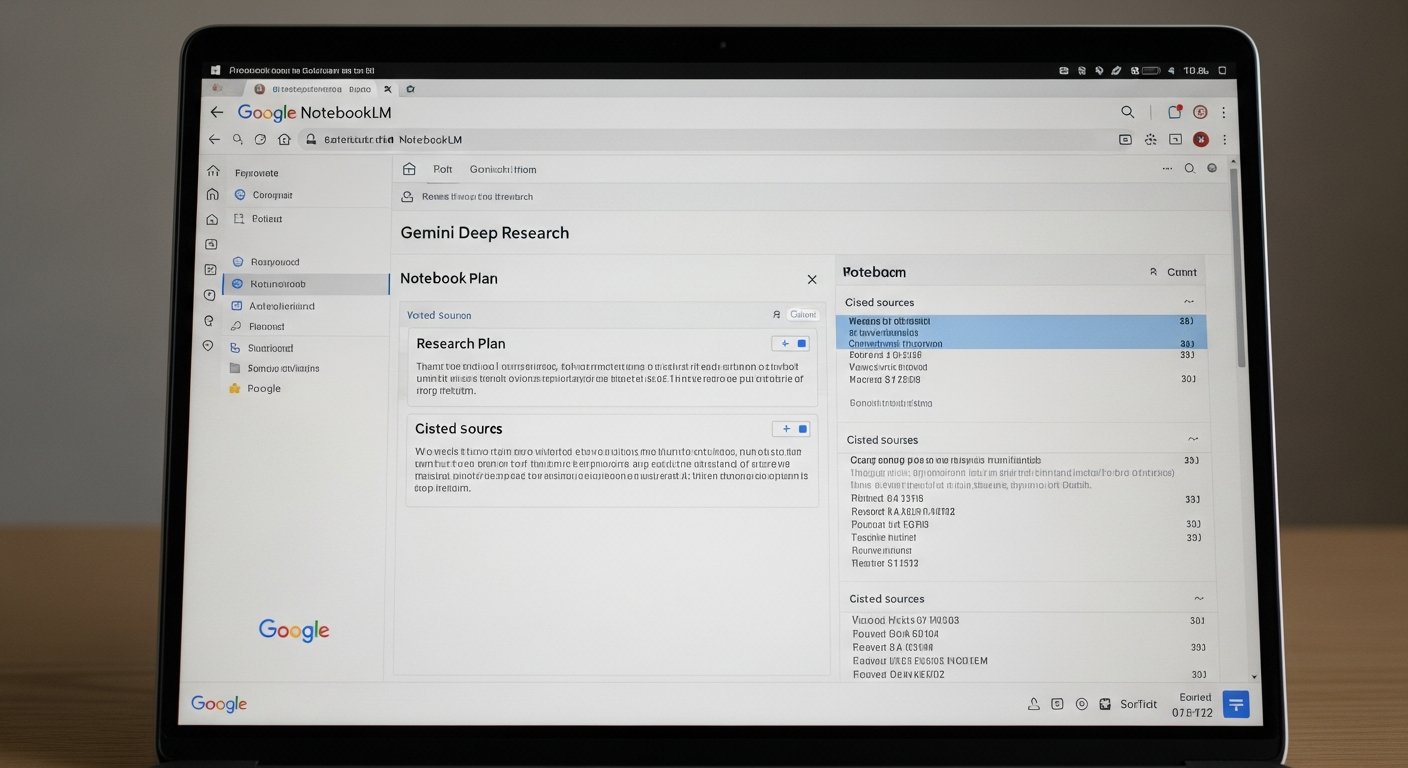Collapse the middle Cisted sourses section
This screenshot has height=768, width=1408.
pyautogui.click(x=1192, y=440)
